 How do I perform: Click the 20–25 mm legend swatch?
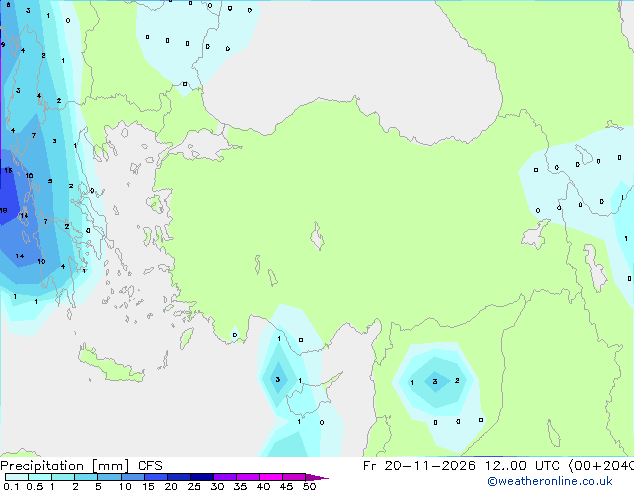[x=178, y=477]
